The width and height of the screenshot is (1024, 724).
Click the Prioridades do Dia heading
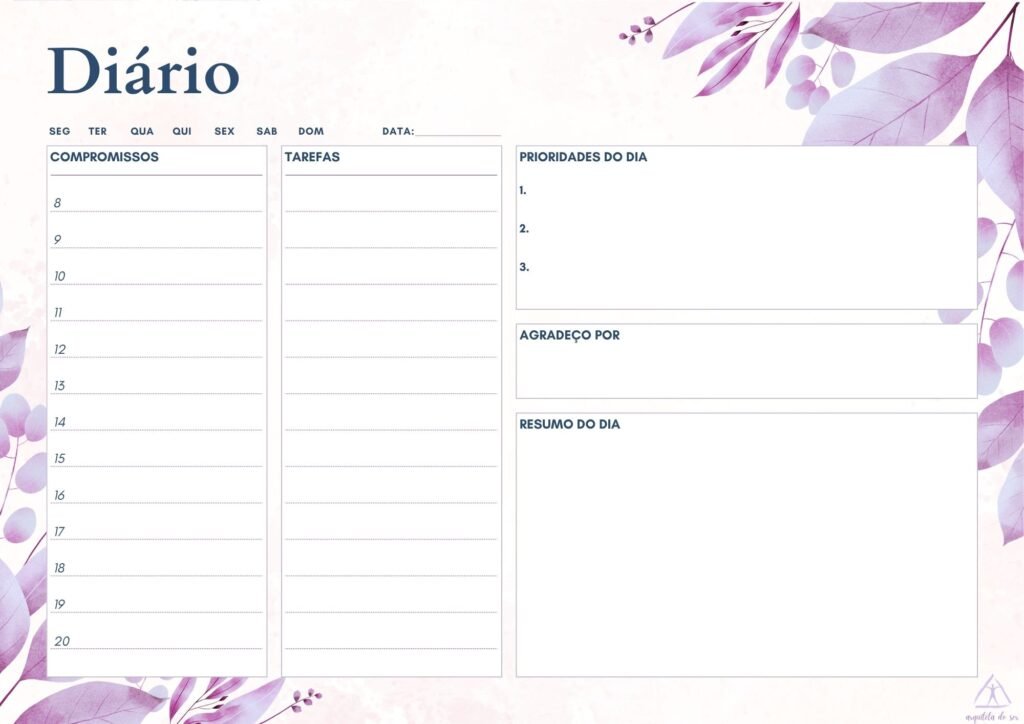(583, 157)
